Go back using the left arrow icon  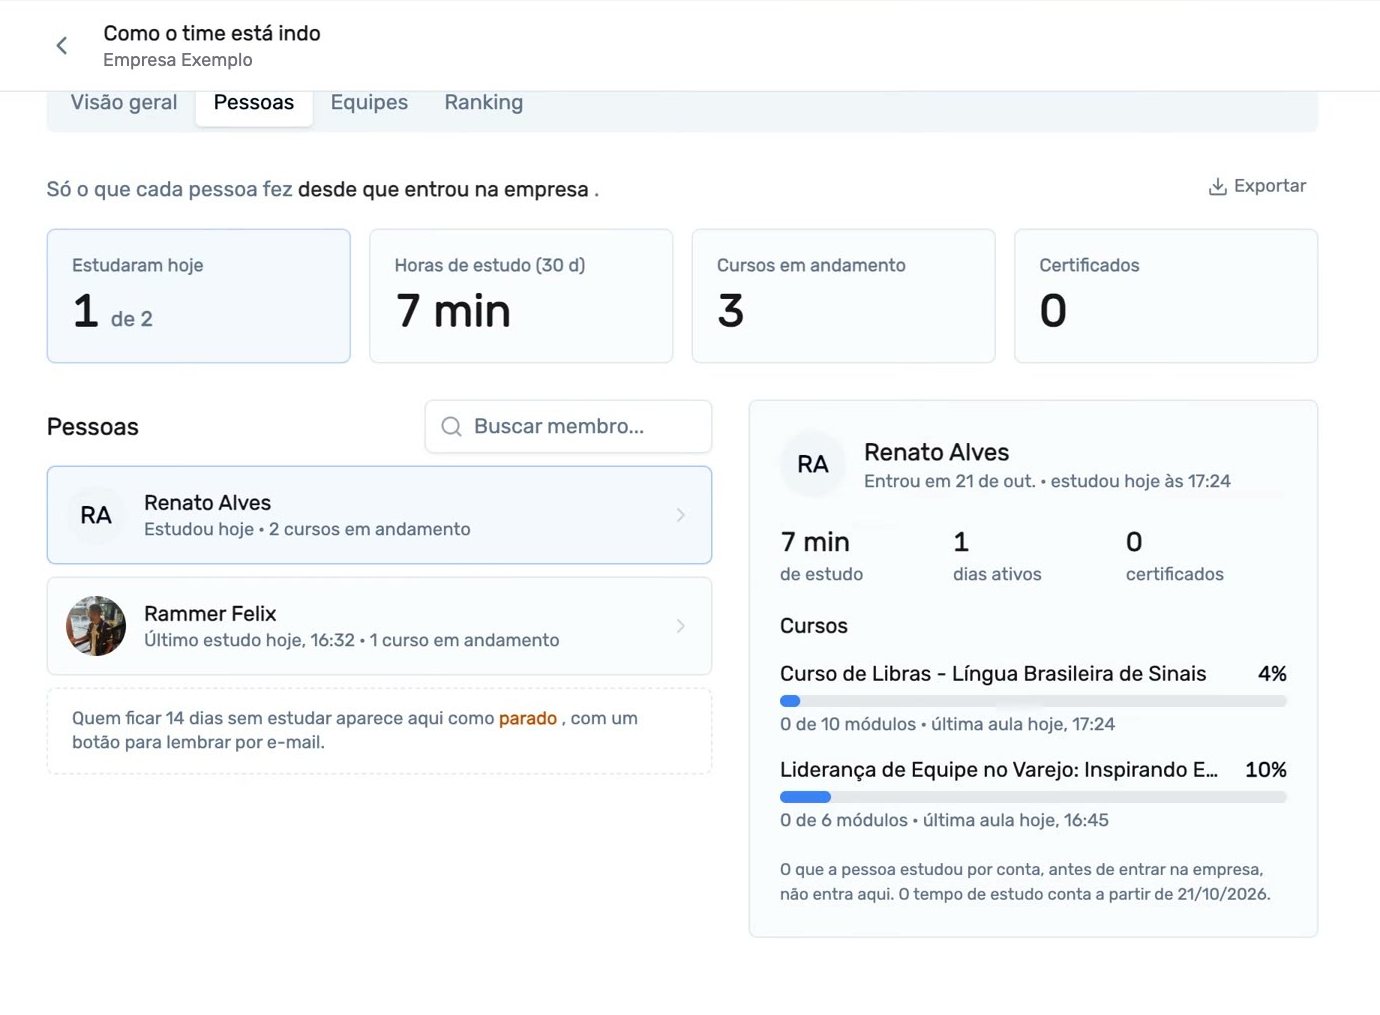pos(62,45)
